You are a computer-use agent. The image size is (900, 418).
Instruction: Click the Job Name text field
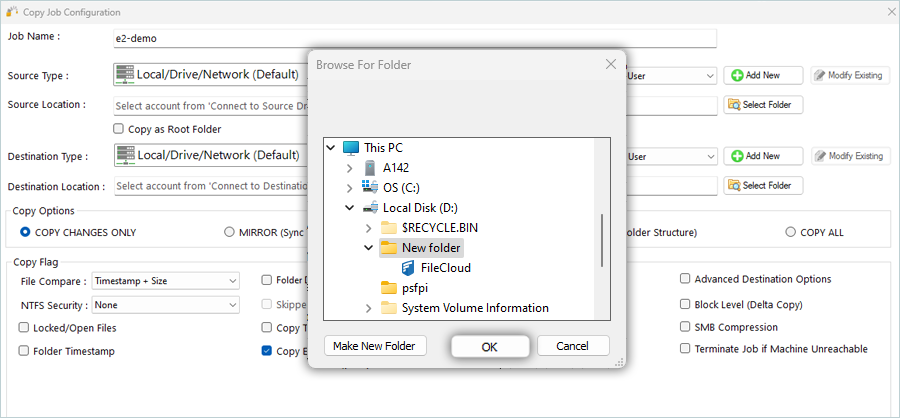tap(414, 38)
